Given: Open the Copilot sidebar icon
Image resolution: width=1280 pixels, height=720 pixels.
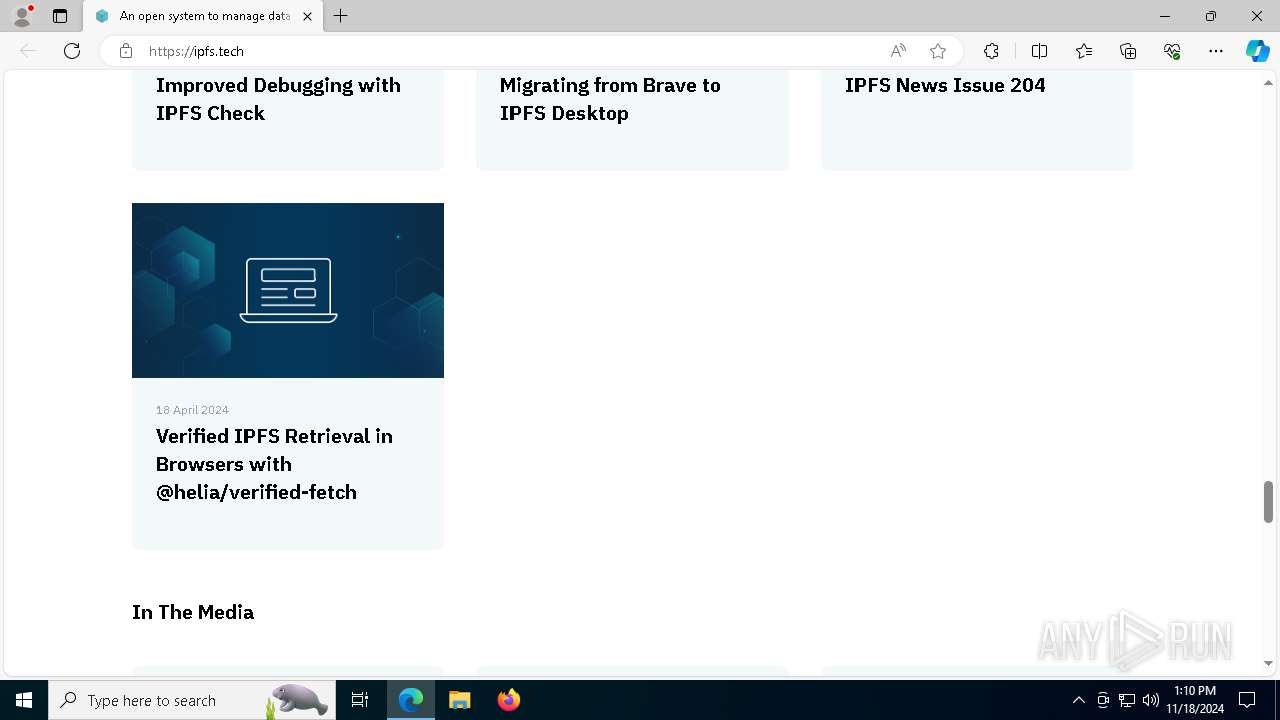Looking at the screenshot, I should [1257, 51].
